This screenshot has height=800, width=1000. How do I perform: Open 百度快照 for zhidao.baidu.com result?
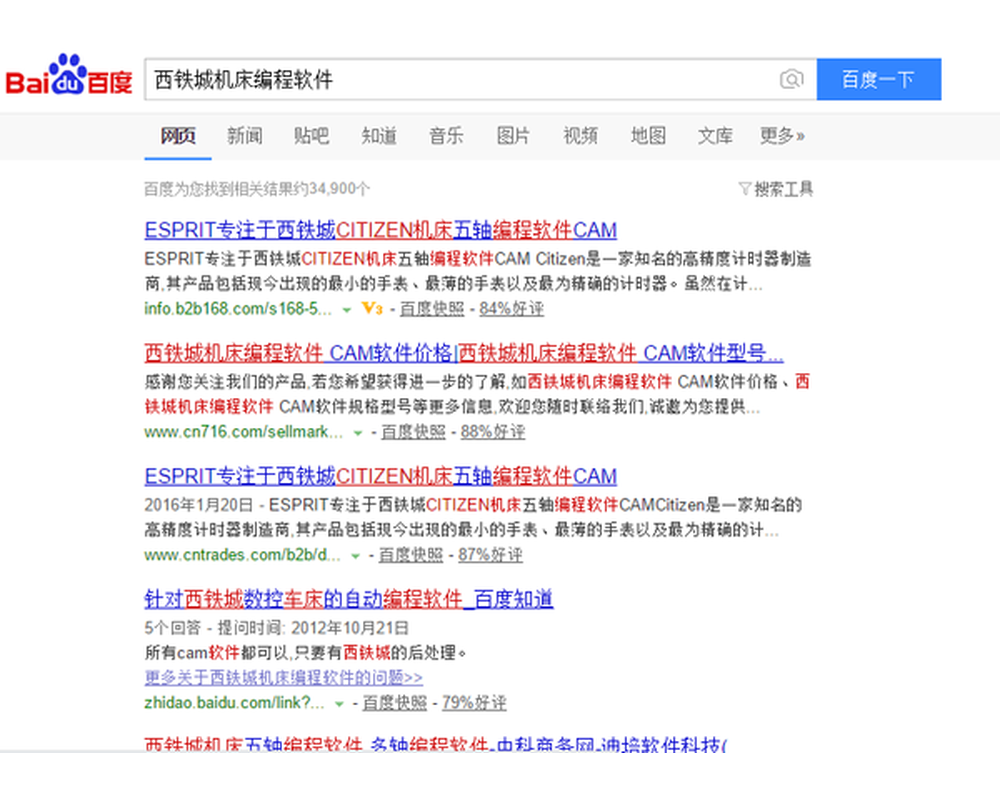coord(395,703)
